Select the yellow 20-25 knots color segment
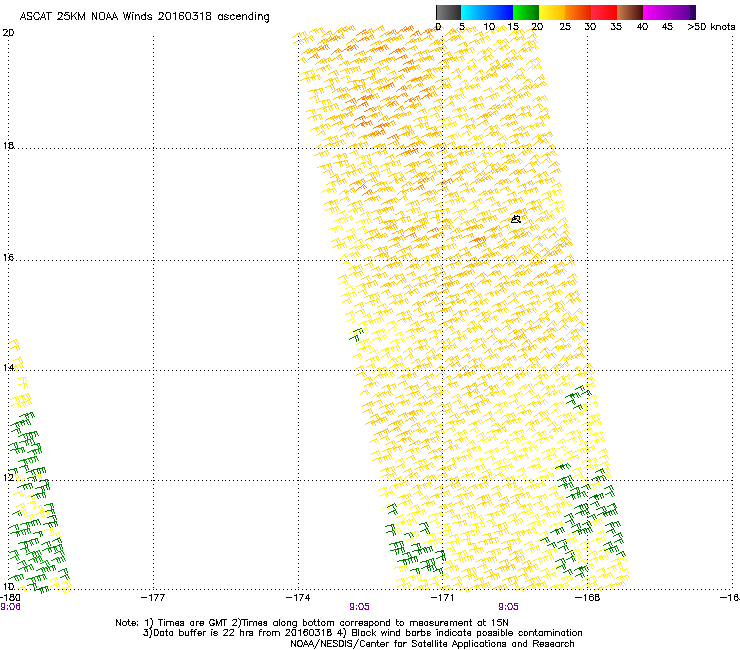 pyautogui.click(x=552, y=12)
